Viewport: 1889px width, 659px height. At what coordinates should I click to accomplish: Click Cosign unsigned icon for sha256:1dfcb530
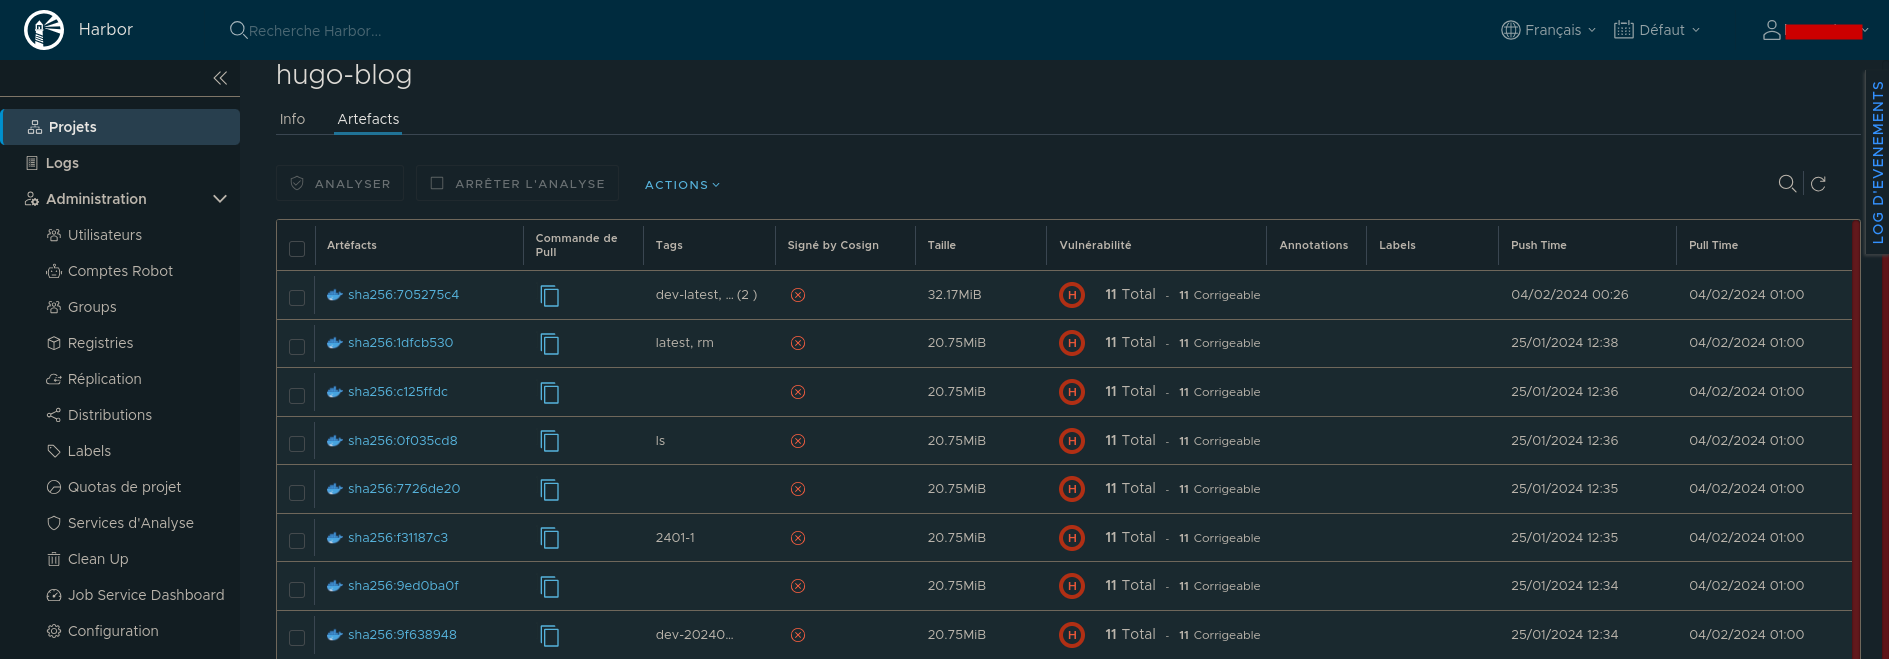pyautogui.click(x=798, y=343)
